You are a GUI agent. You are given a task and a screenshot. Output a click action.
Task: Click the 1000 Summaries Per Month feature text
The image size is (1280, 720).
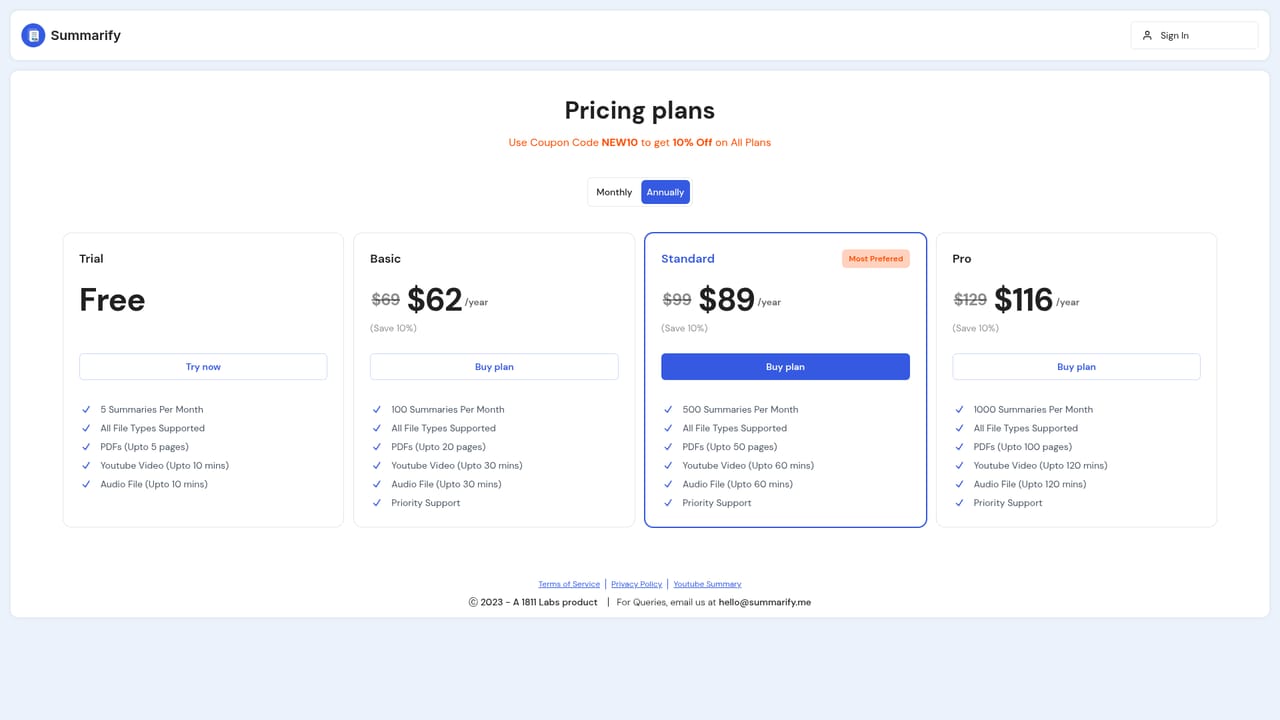point(1033,410)
